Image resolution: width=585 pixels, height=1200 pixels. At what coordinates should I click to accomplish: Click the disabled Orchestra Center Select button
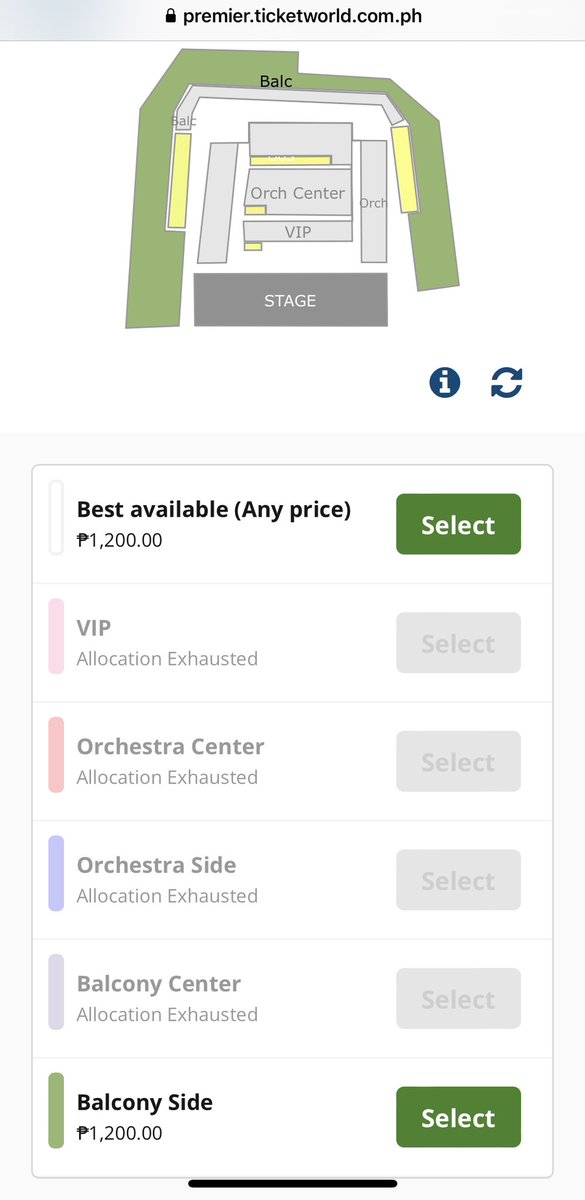coord(458,761)
